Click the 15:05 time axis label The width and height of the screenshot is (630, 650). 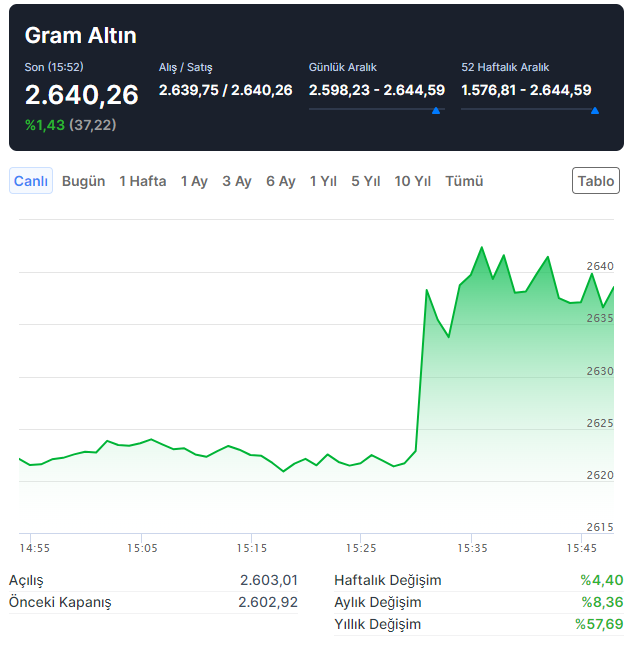142,548
